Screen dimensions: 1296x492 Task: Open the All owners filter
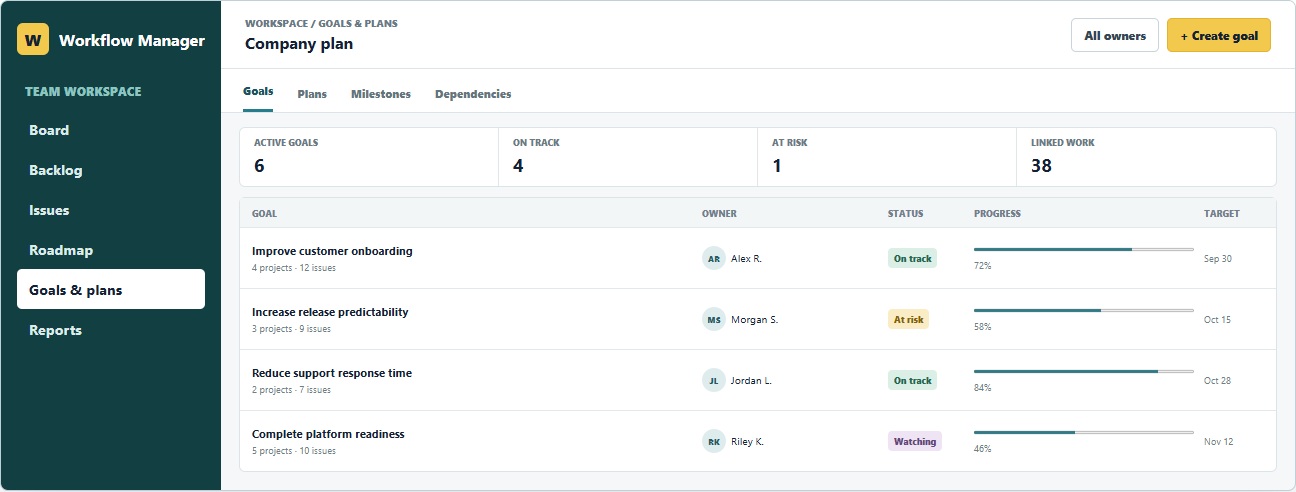[1115, 35]
